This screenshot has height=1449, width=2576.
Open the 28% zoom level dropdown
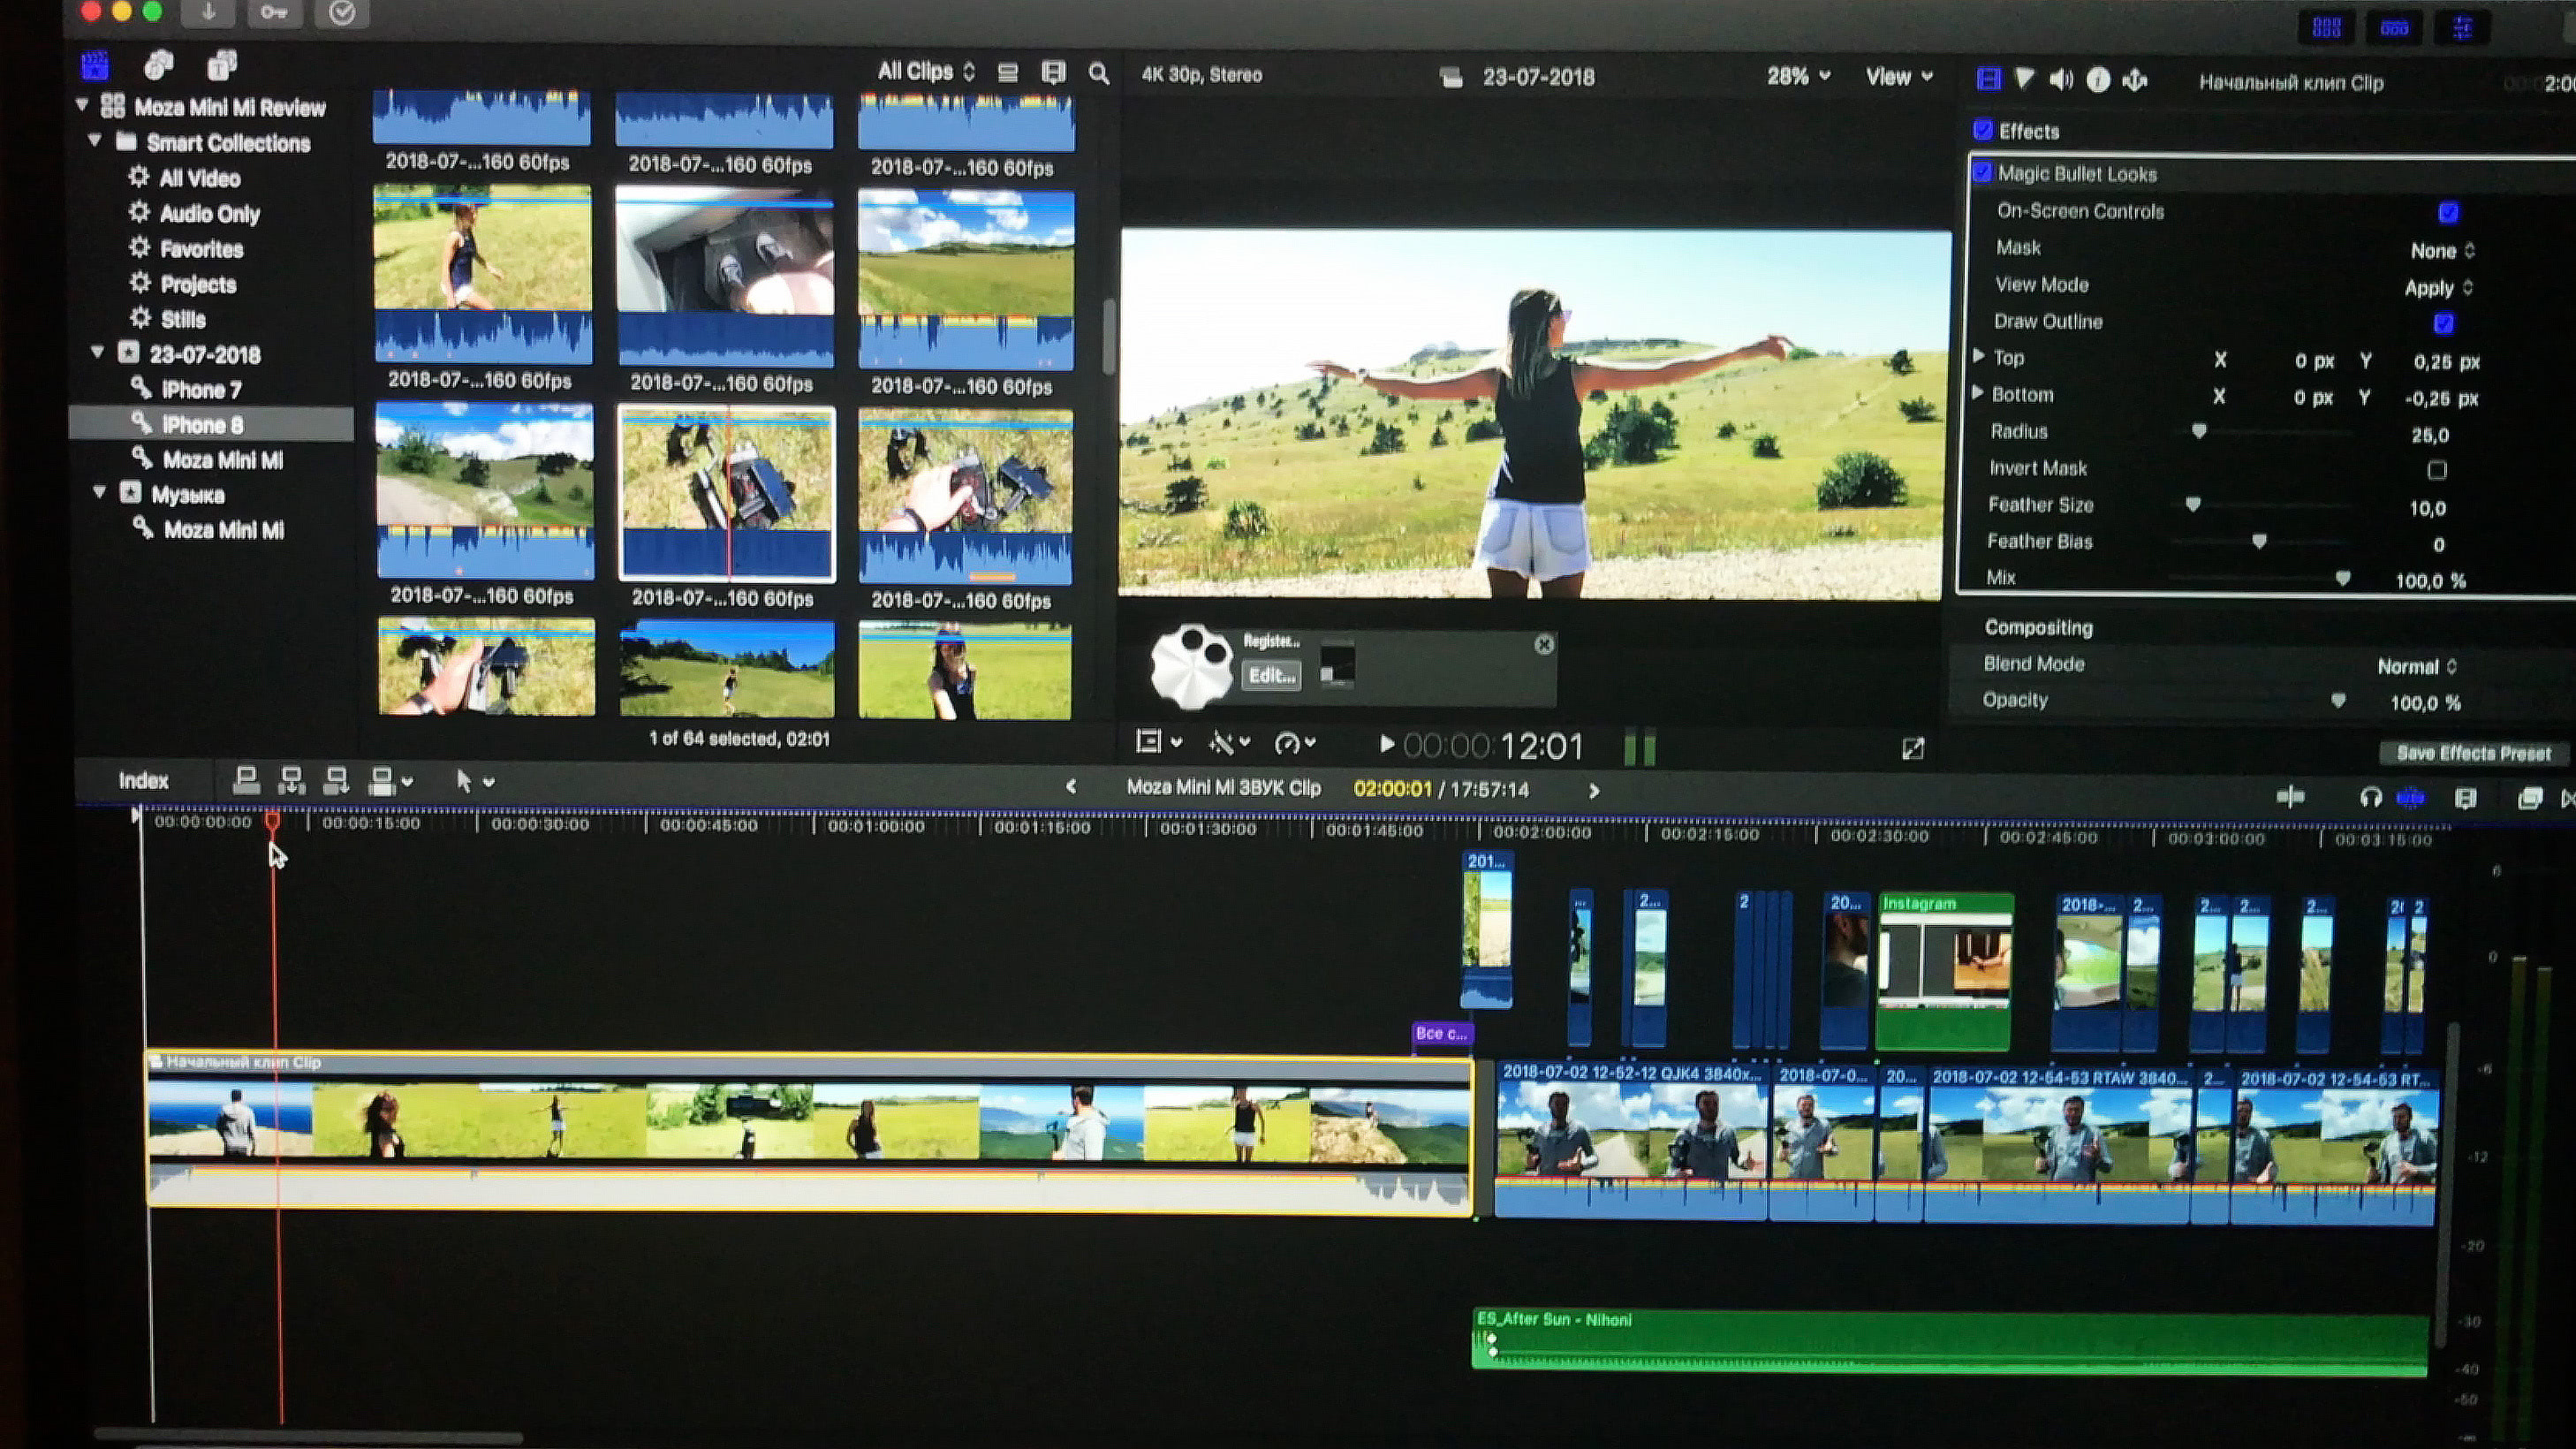click(1798, 76)
